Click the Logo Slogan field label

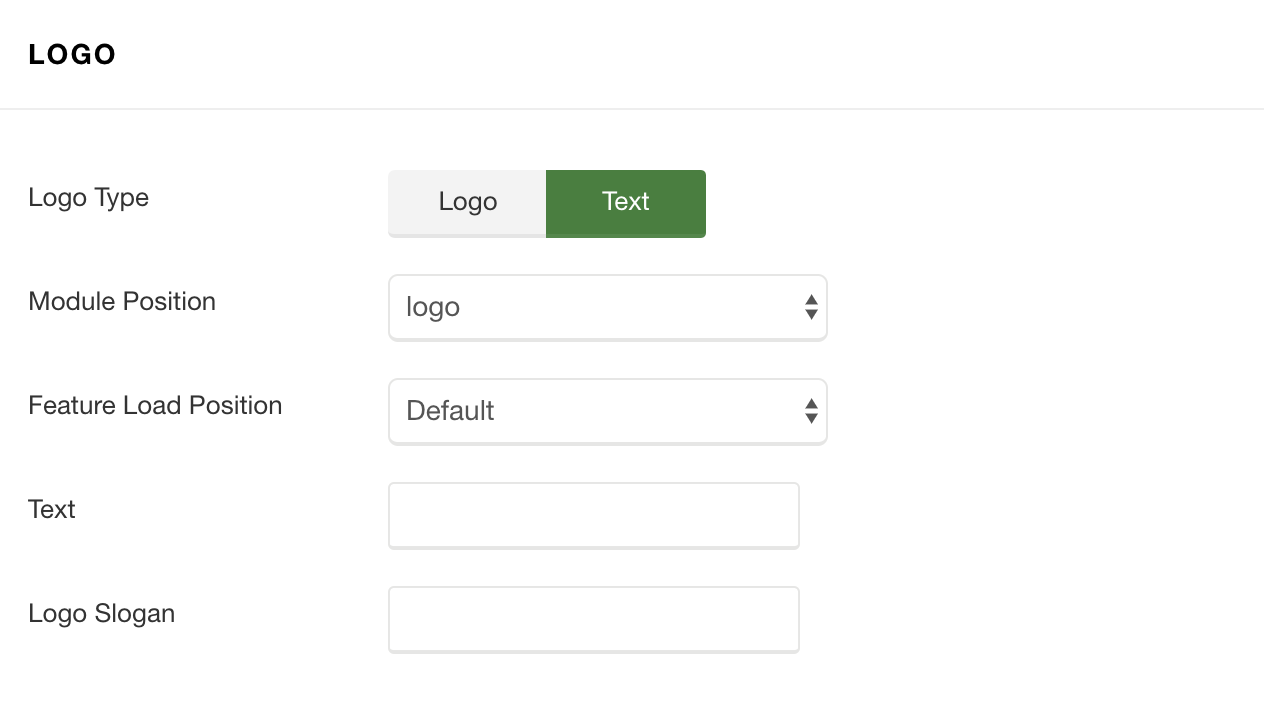[x=102, y=614]
